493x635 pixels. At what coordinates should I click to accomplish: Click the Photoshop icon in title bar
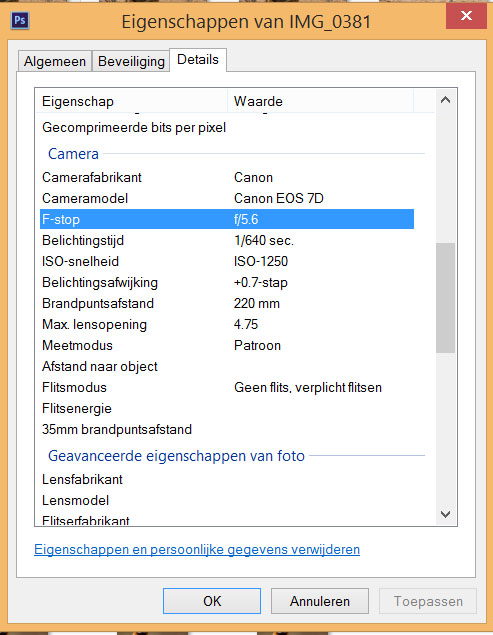click(20, 20)
